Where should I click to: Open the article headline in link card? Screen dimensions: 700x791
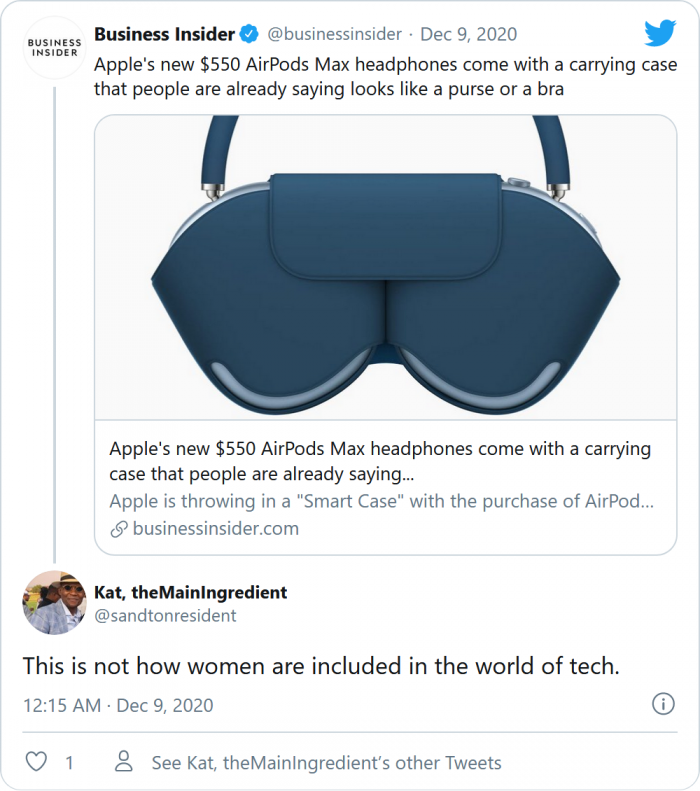pyautogui.click(x=380, y=460)
